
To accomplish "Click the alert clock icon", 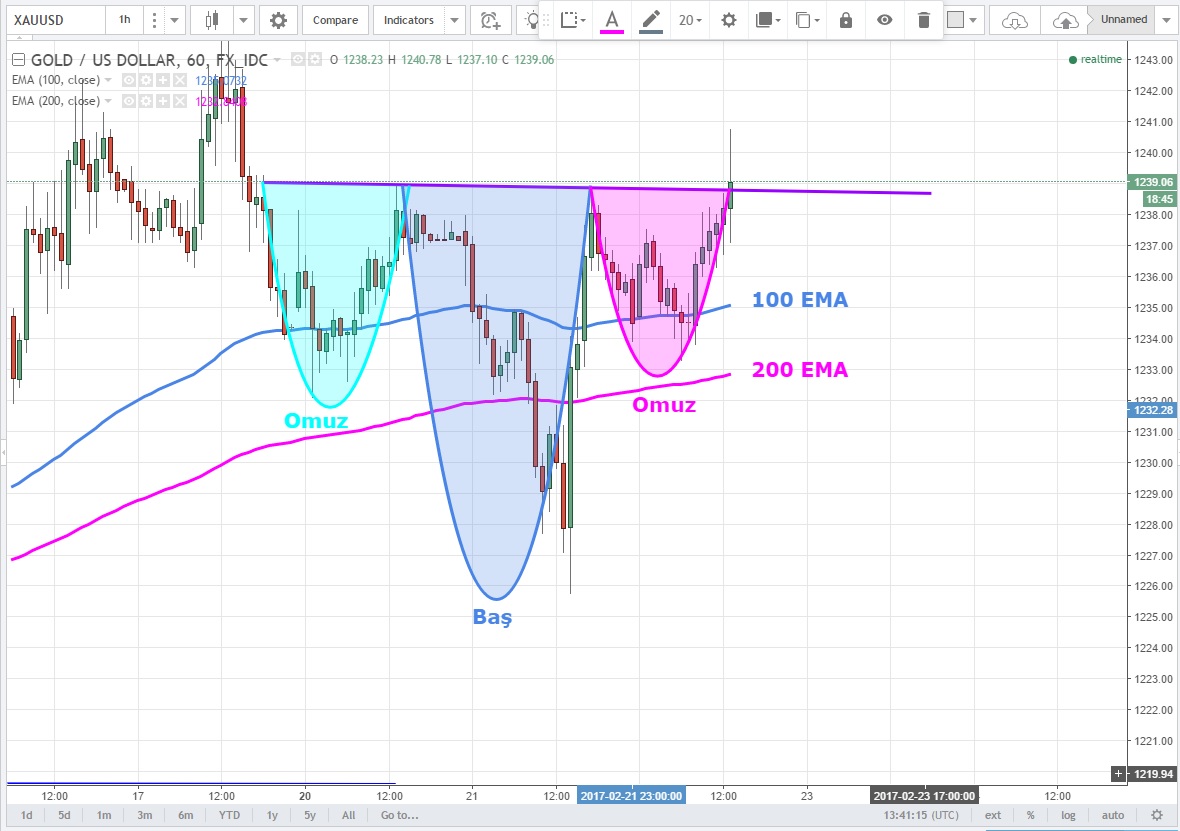I will point(490,20).
